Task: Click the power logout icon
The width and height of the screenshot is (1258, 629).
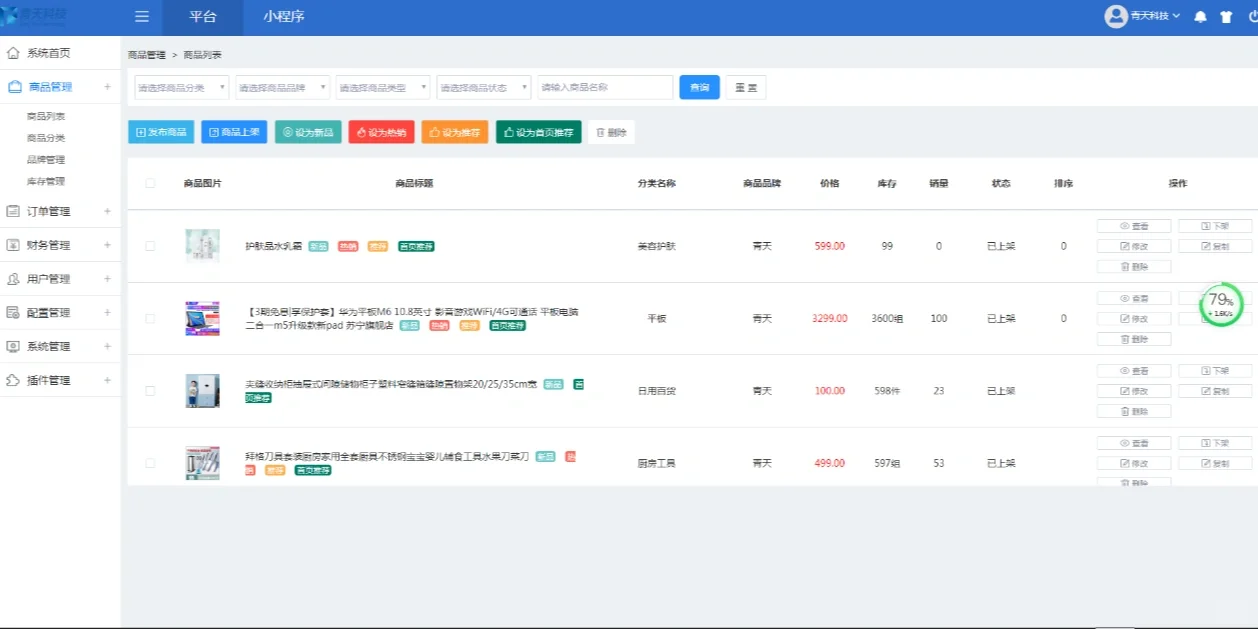Action: click(x=1252, y=17)
